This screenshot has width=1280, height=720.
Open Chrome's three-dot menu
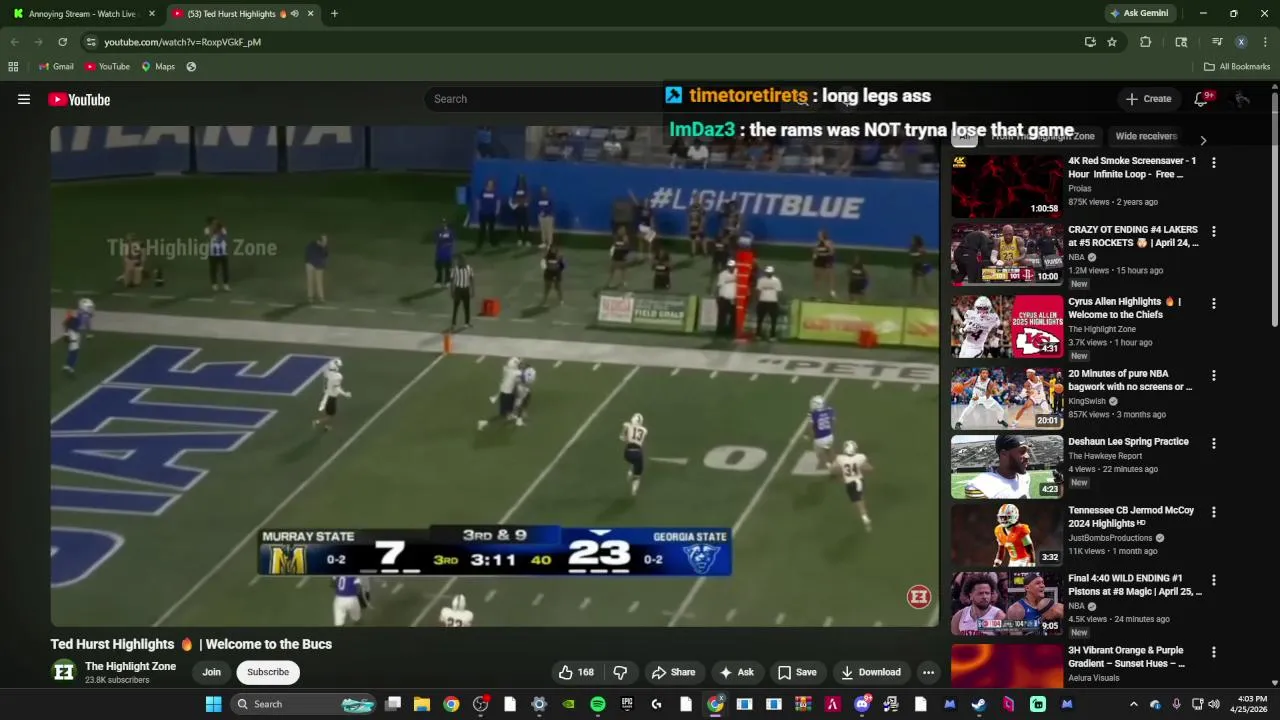click(x=1265, y=42)
